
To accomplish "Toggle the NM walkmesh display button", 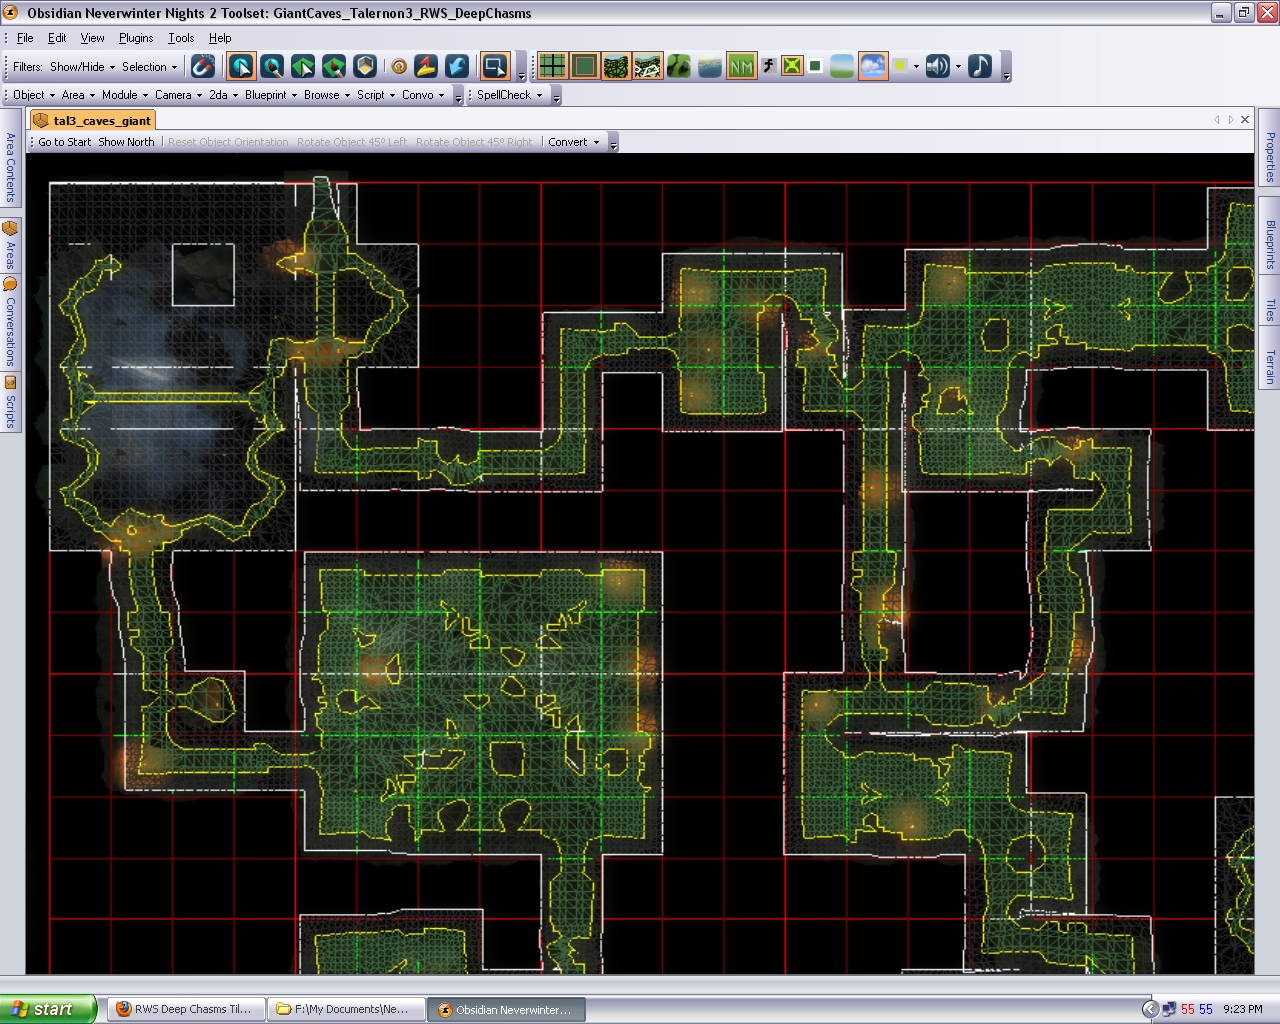I will point(741,67).
